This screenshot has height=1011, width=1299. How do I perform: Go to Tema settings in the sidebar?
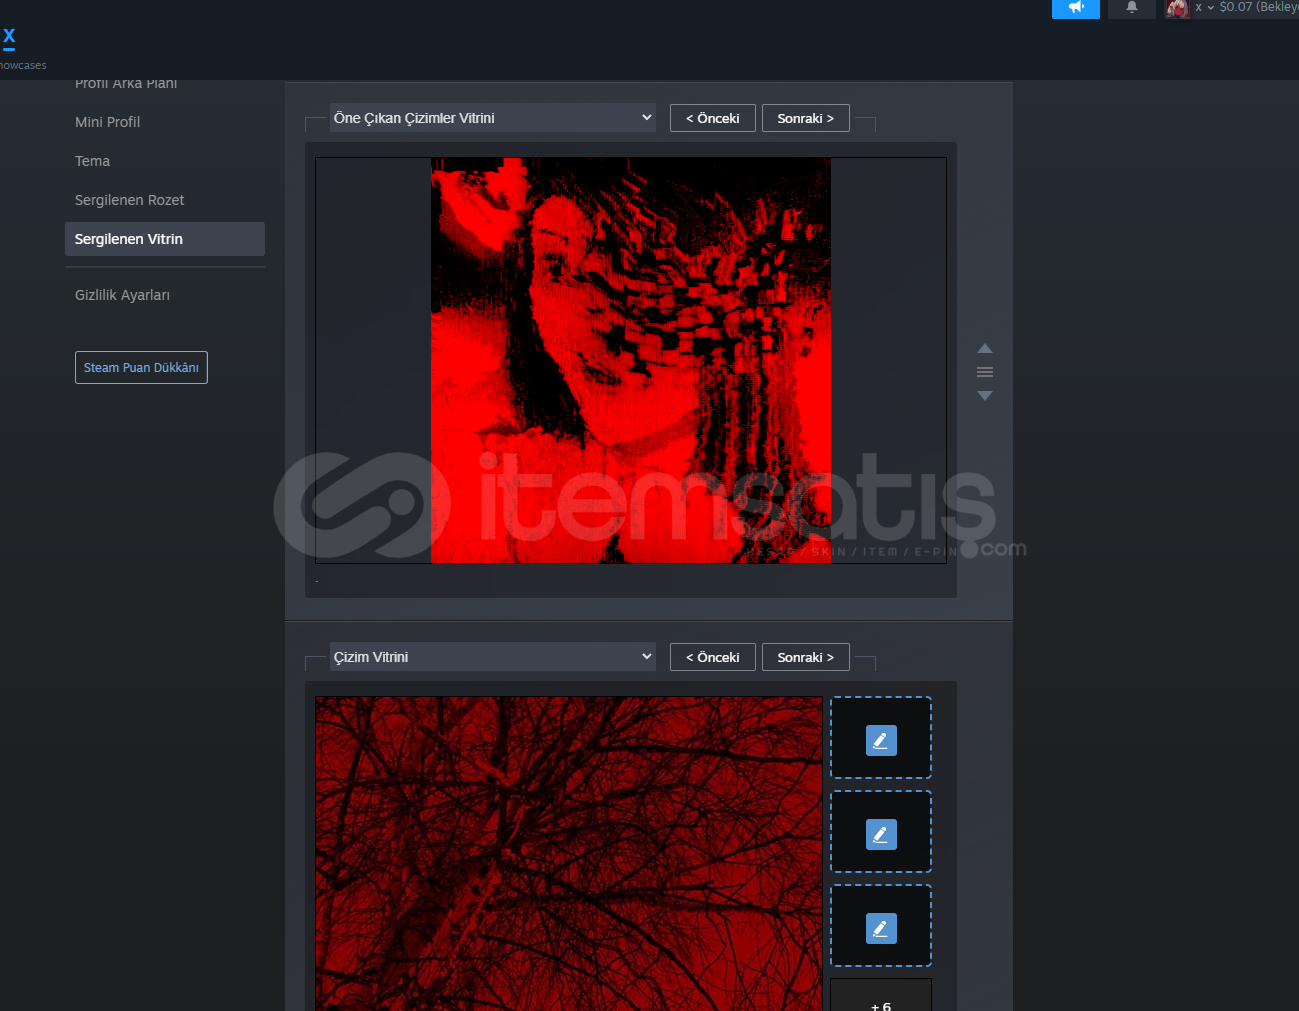pos(93,161)
